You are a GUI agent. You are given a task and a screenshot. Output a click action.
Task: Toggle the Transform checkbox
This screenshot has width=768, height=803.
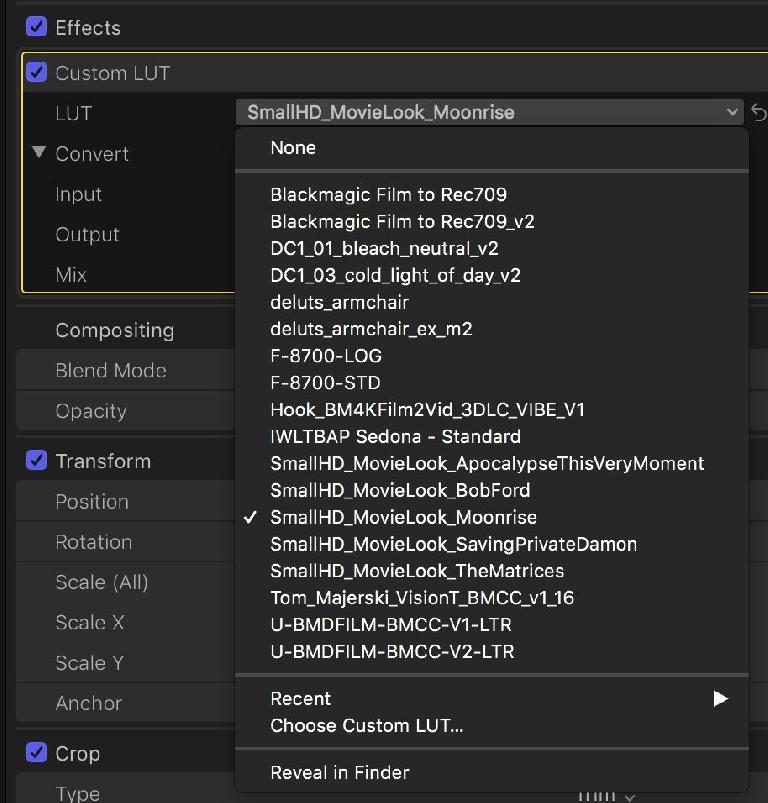(36, 460)
